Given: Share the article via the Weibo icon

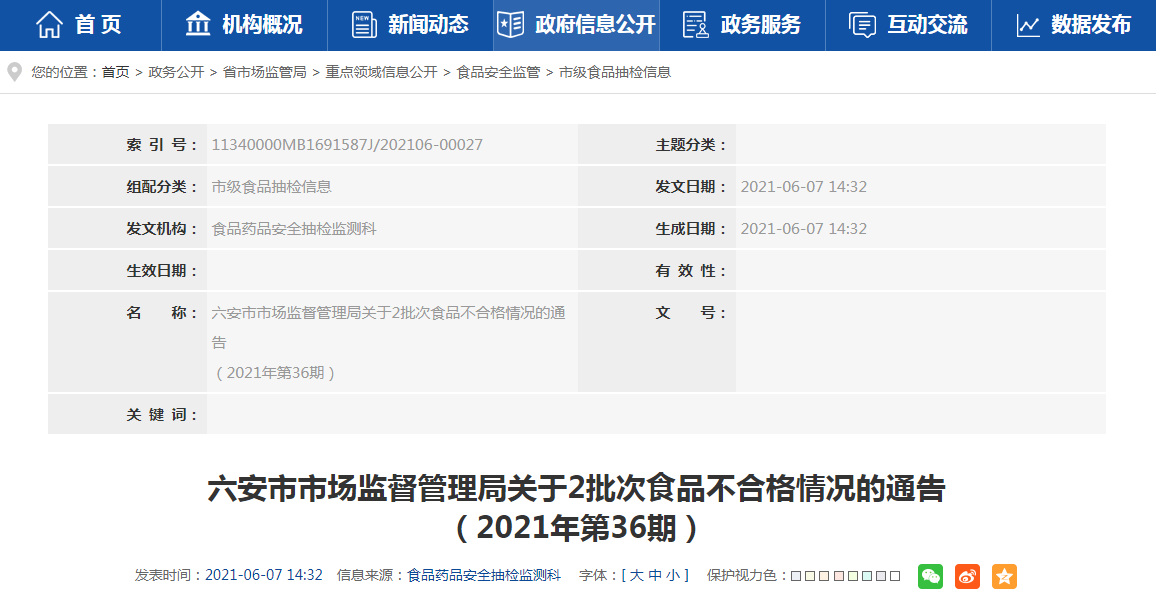Looking at the screenshot, I should tap(967, 576).
